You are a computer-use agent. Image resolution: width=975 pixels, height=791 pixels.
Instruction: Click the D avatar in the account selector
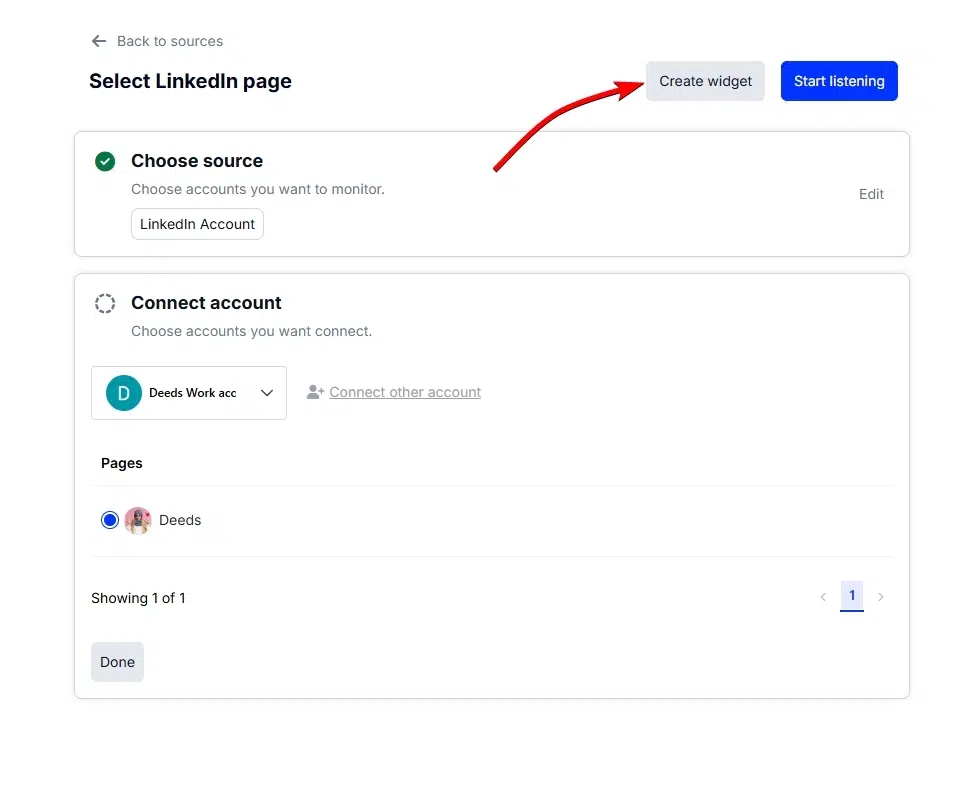(x=123, y=392)
